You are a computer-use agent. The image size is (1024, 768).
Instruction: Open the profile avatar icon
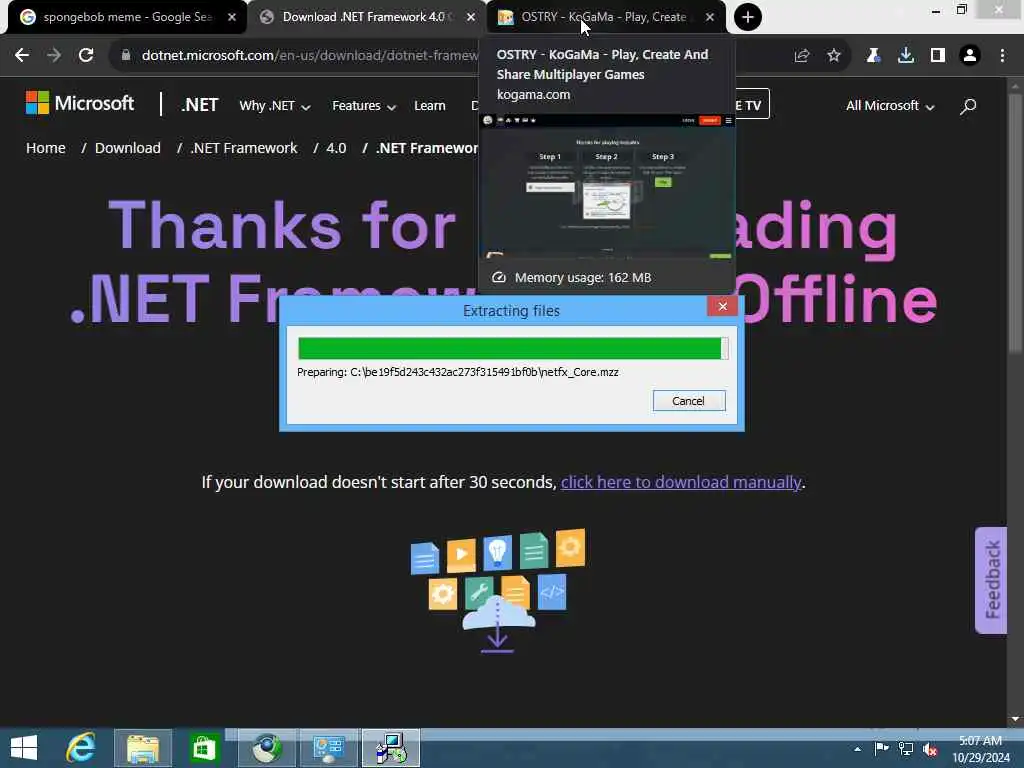[970, 56]
